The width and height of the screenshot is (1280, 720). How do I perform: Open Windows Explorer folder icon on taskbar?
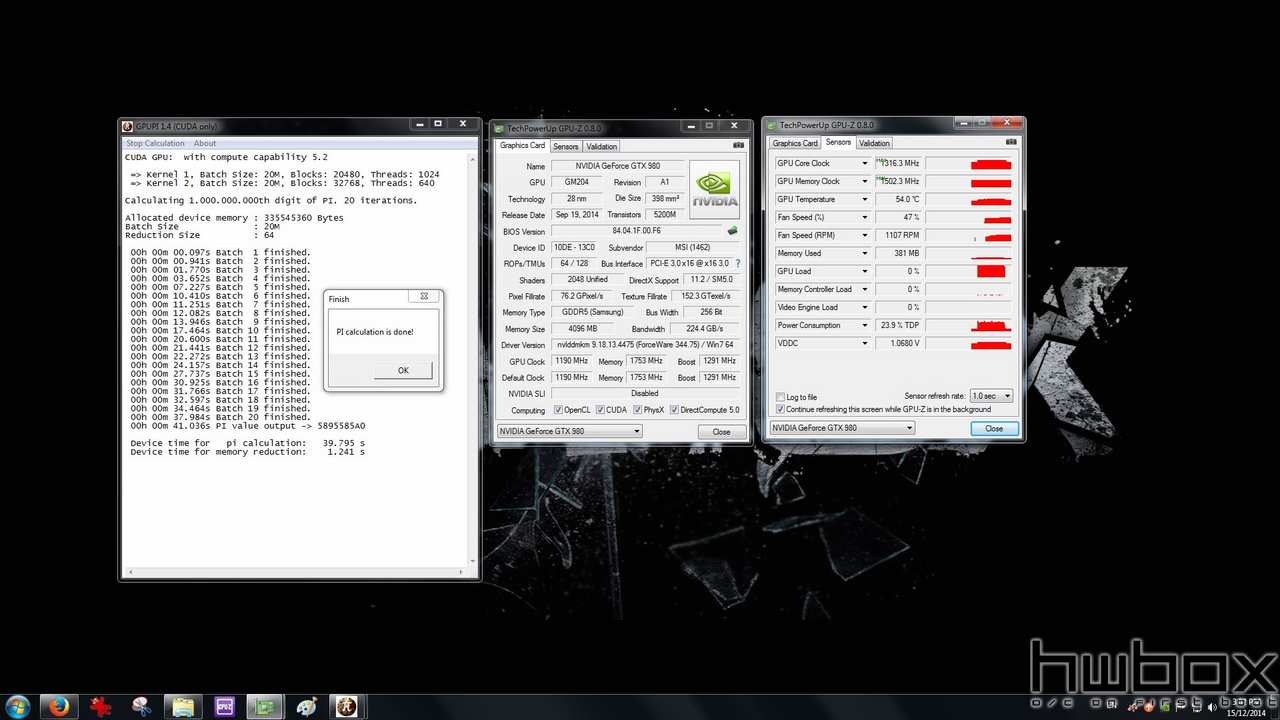pos(183,706)
